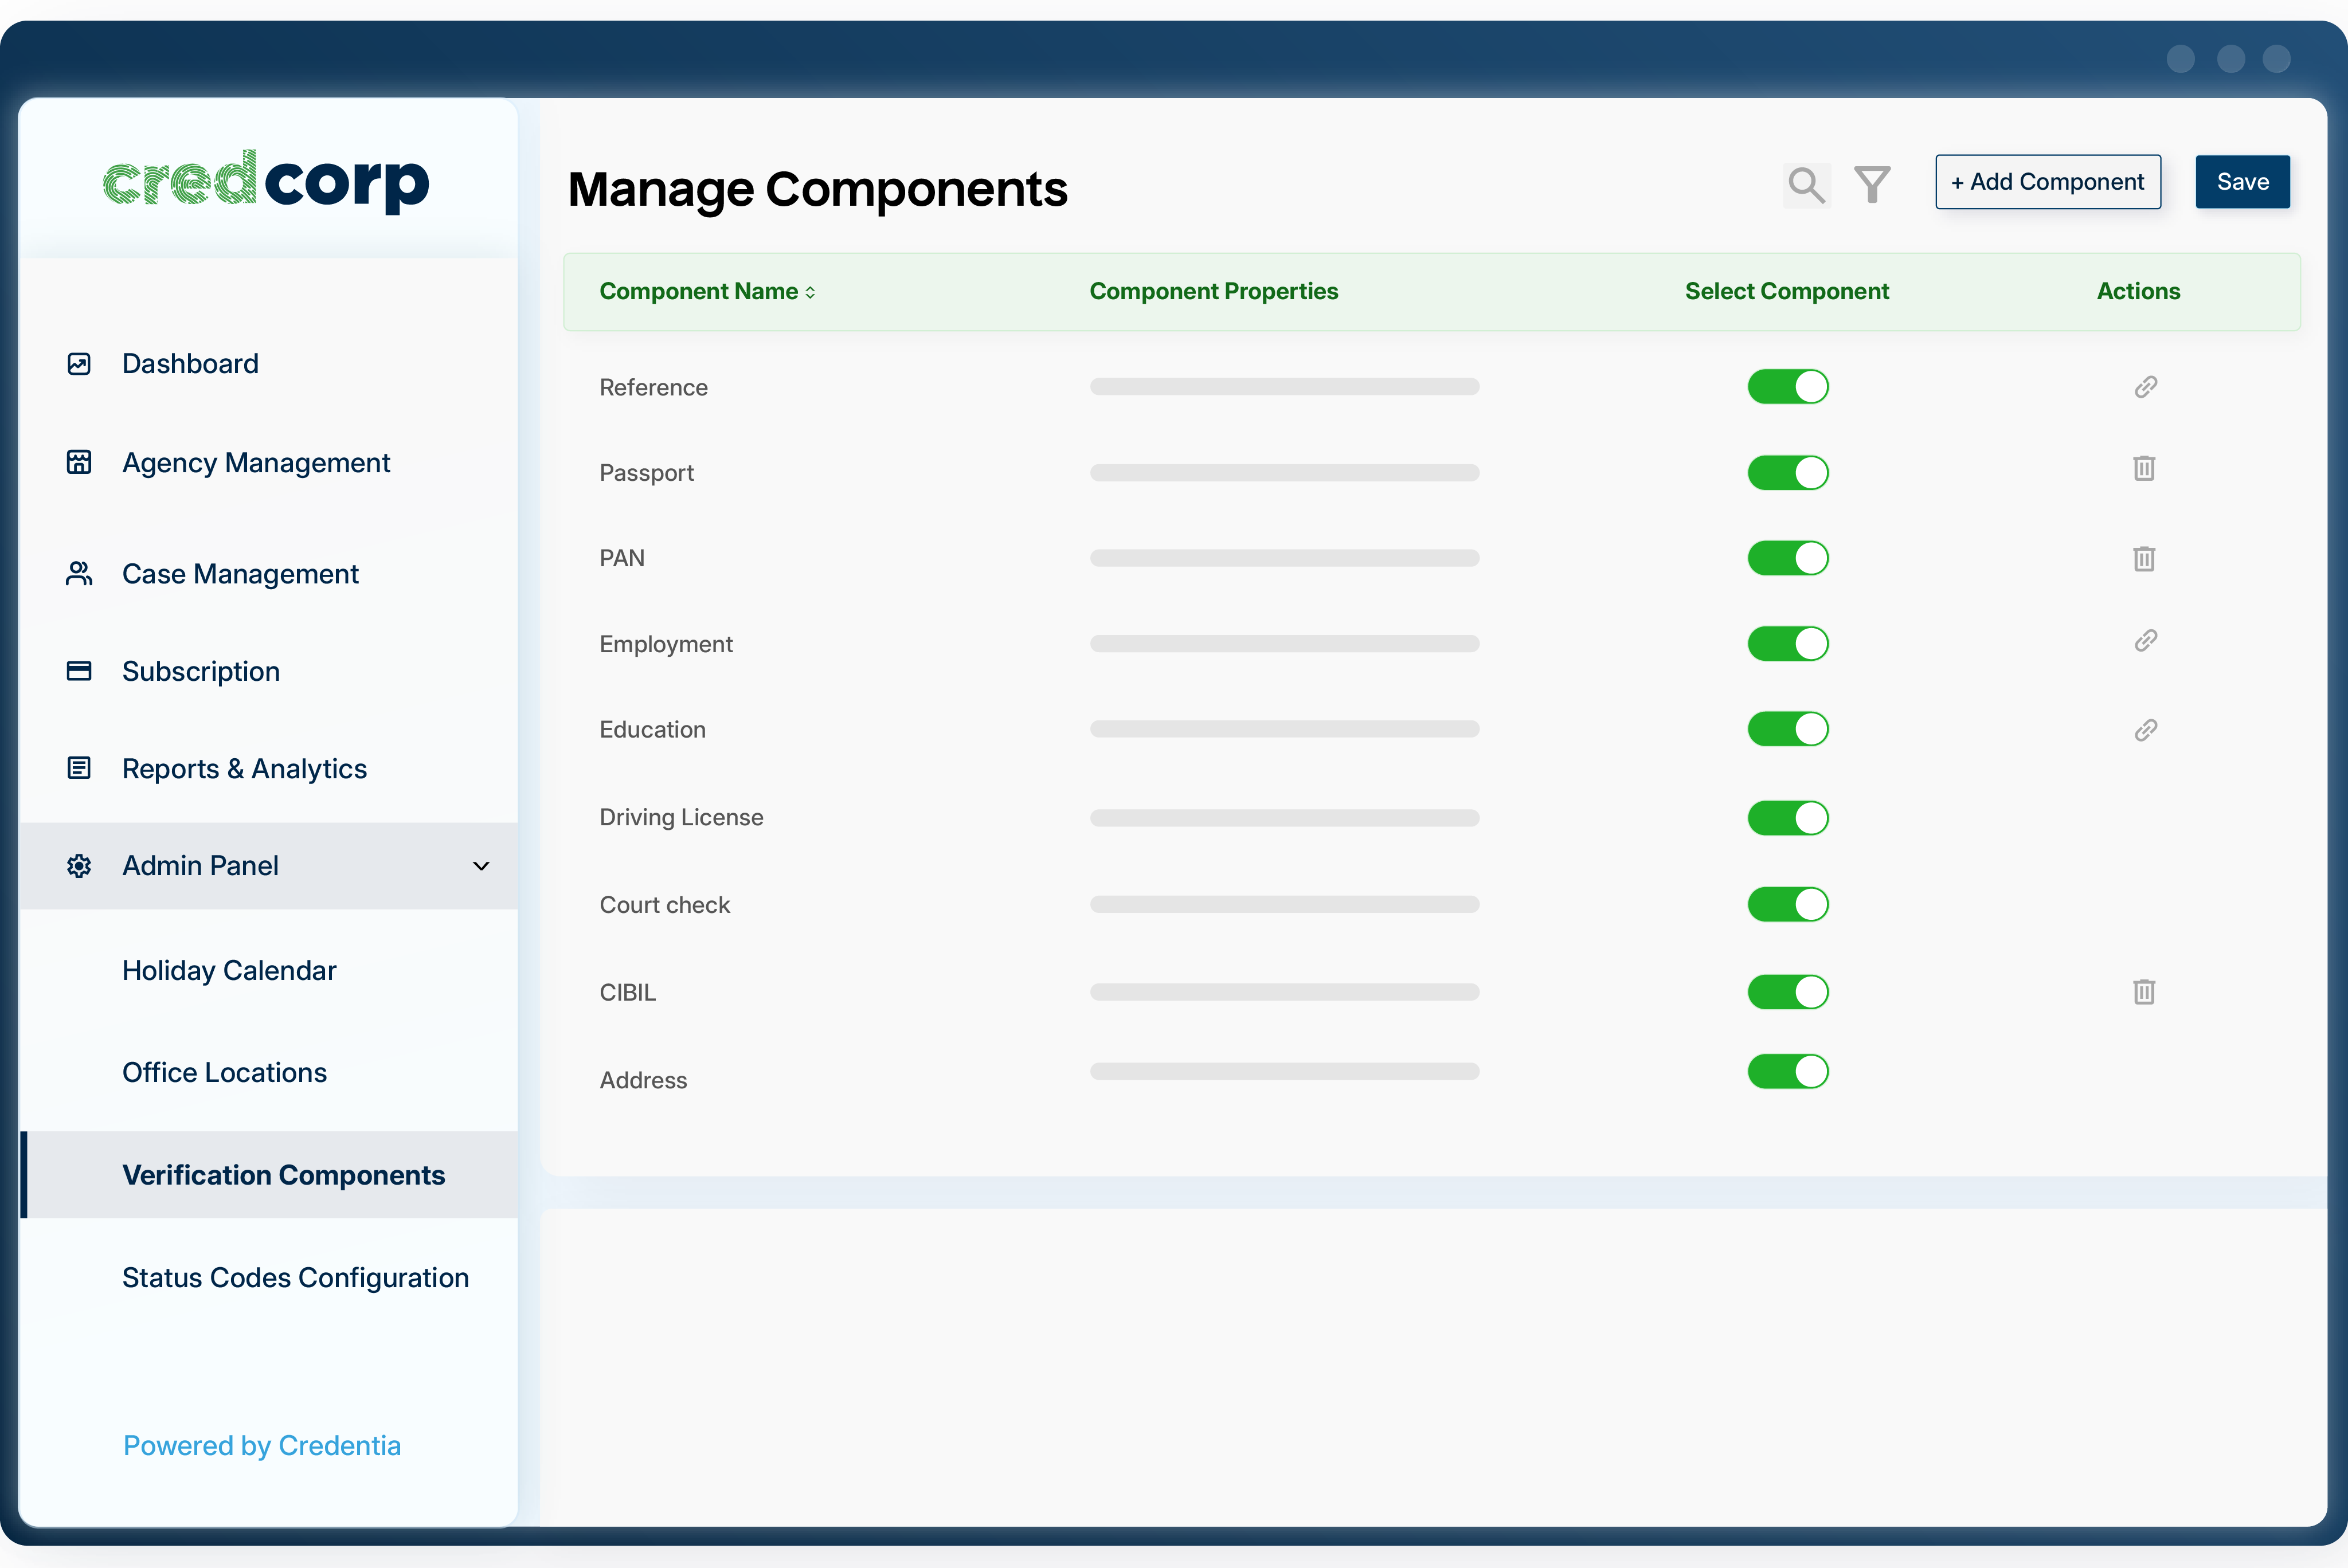Image resolution: width=2348 pixels, height=1568 pixels.
Task: Collapse the Admin Panel section
Action: pos(482,866)
